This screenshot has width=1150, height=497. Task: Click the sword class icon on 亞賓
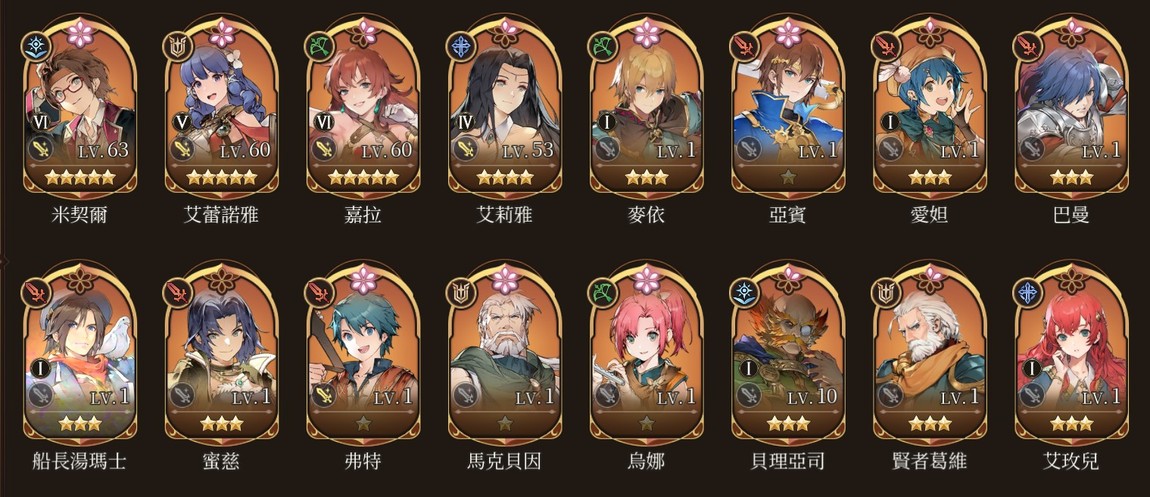pyautogui.click(x=743, y=46)
